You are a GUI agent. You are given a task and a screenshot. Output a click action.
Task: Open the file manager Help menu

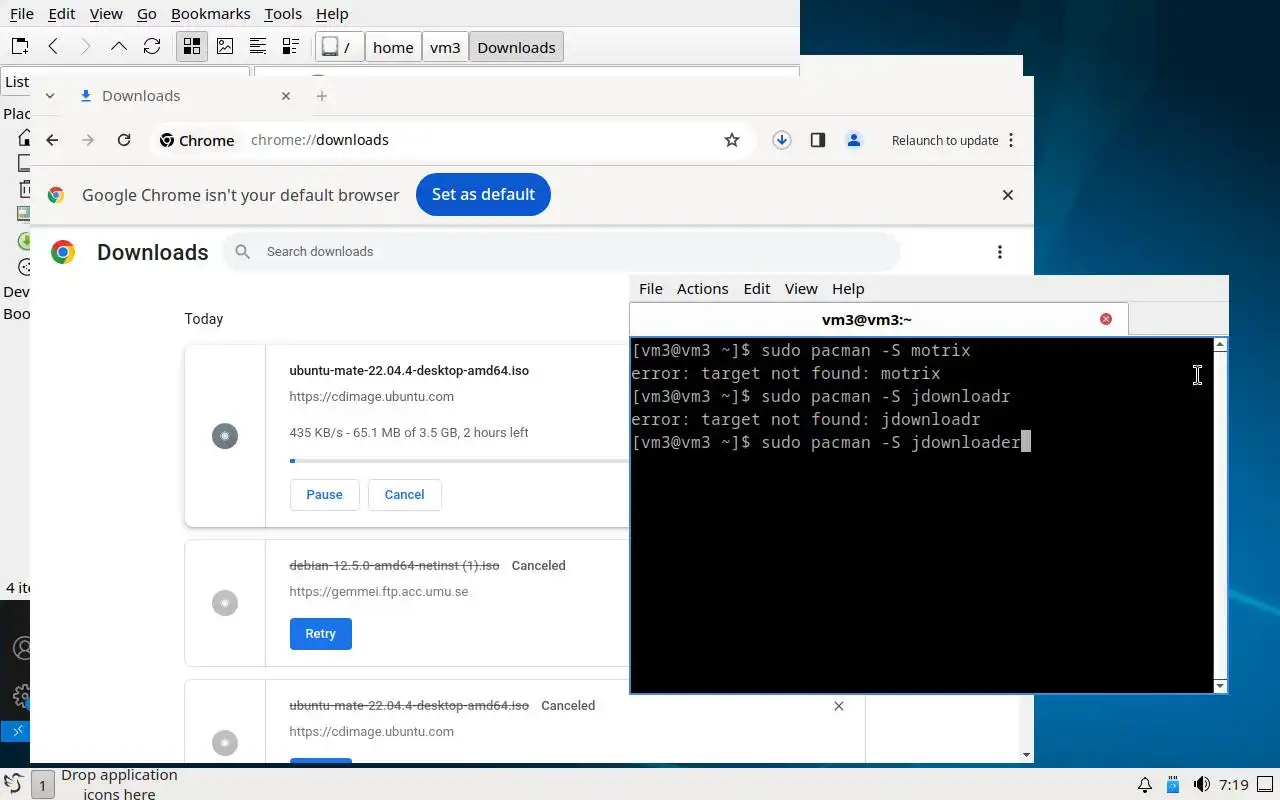[332, 14]
